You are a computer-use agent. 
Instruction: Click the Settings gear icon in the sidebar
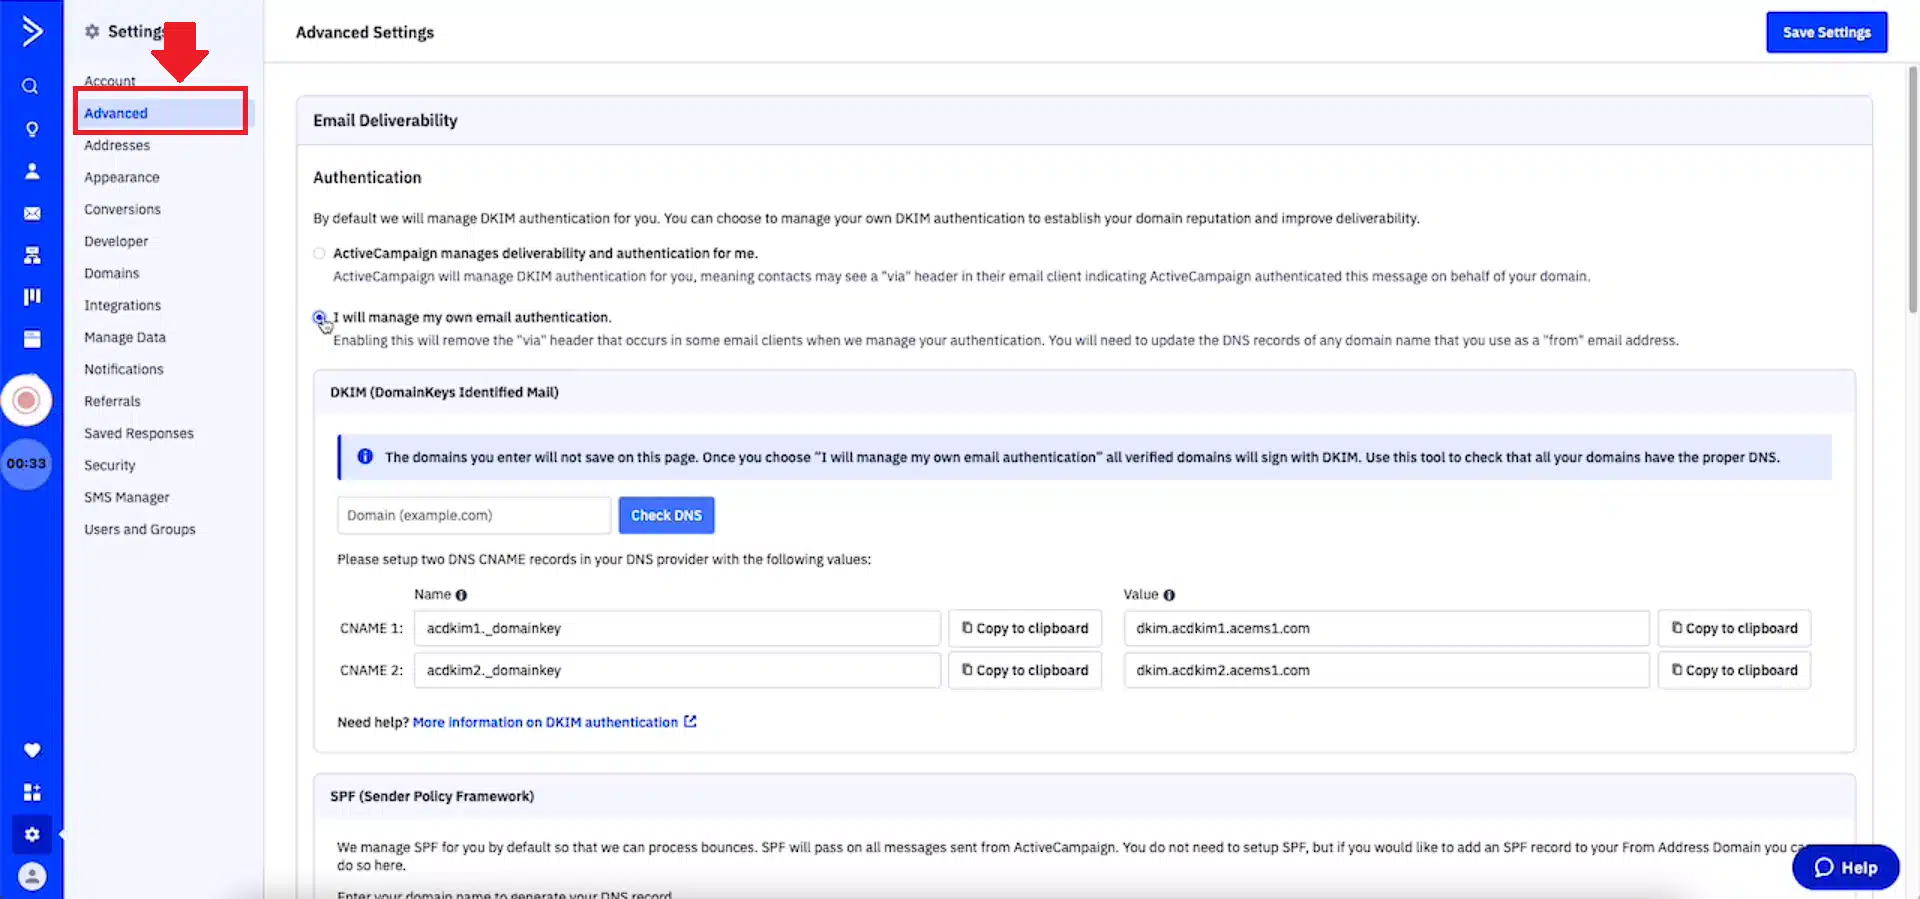coord(32,834)
